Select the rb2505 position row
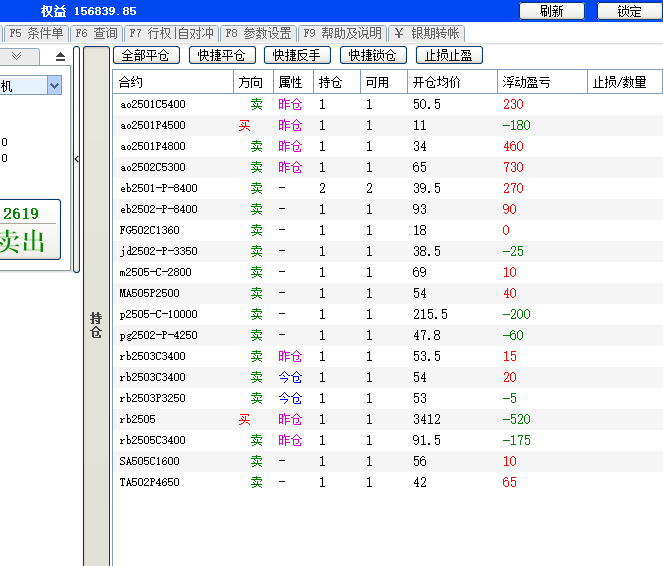This screenshot has height=566, width=663. (300, 419)
